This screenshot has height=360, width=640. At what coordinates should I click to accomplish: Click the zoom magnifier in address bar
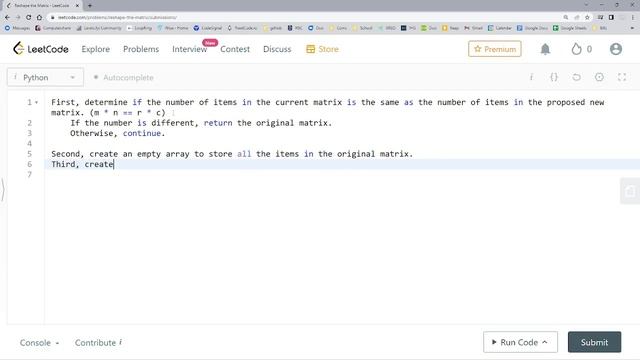[x=566, y=18]
